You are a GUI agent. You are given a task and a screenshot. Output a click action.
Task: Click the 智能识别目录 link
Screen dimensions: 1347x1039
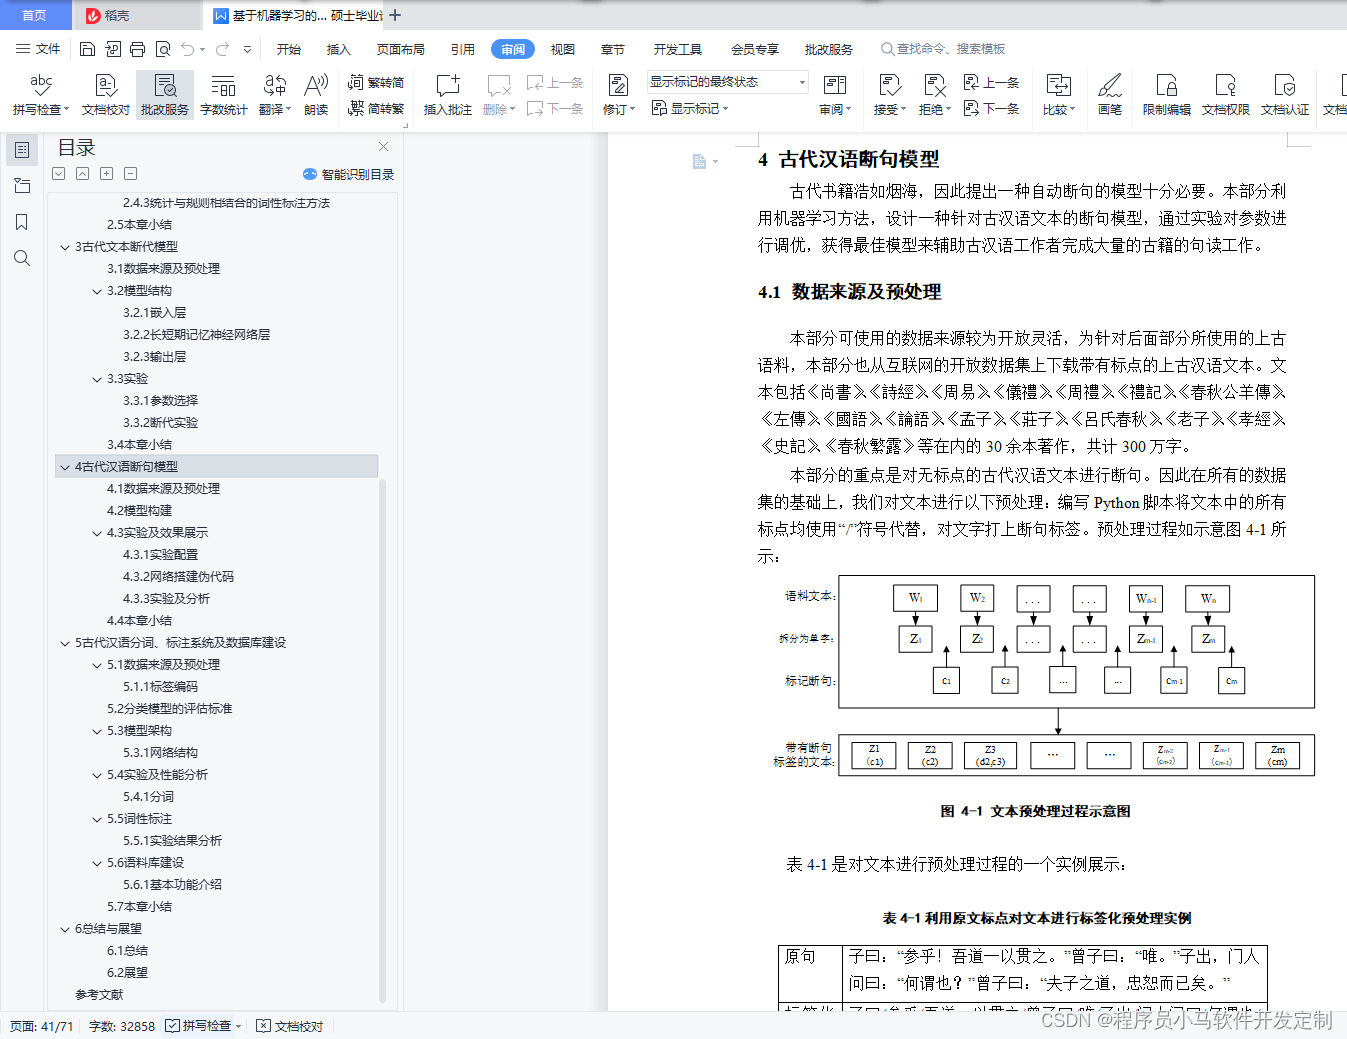[349, 173]
